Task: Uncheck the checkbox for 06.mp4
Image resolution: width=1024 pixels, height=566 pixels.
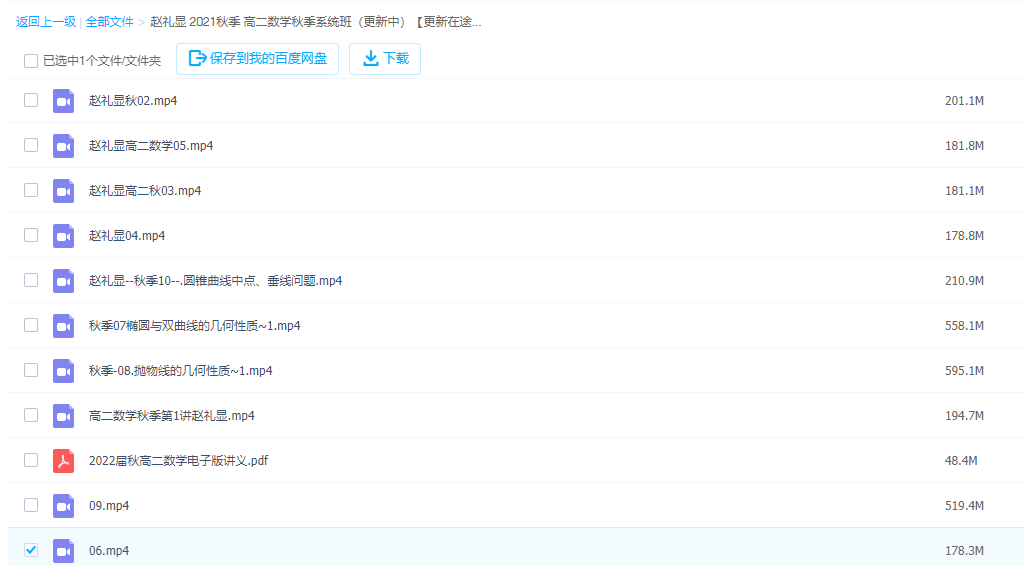Action: [31, 550]
